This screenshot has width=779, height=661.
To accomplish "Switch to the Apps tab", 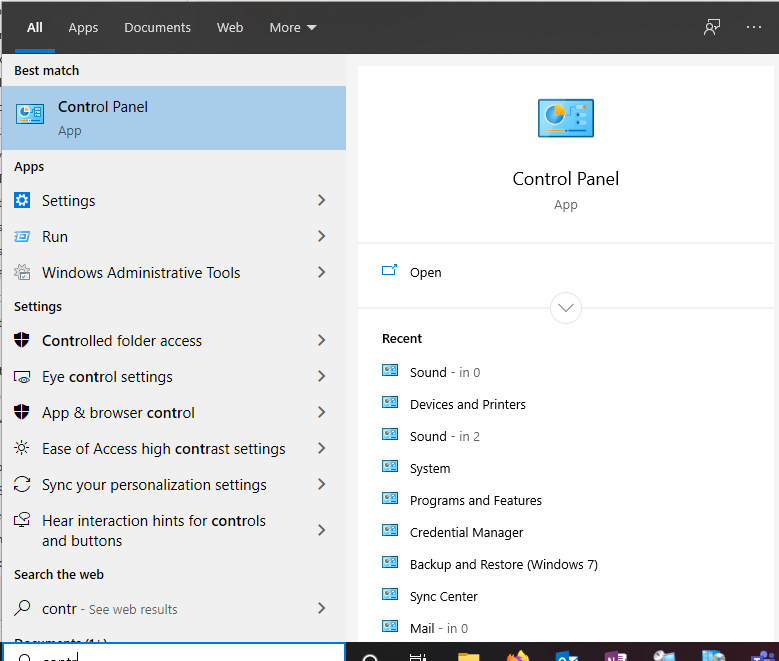I will click(x=83, y=27).
